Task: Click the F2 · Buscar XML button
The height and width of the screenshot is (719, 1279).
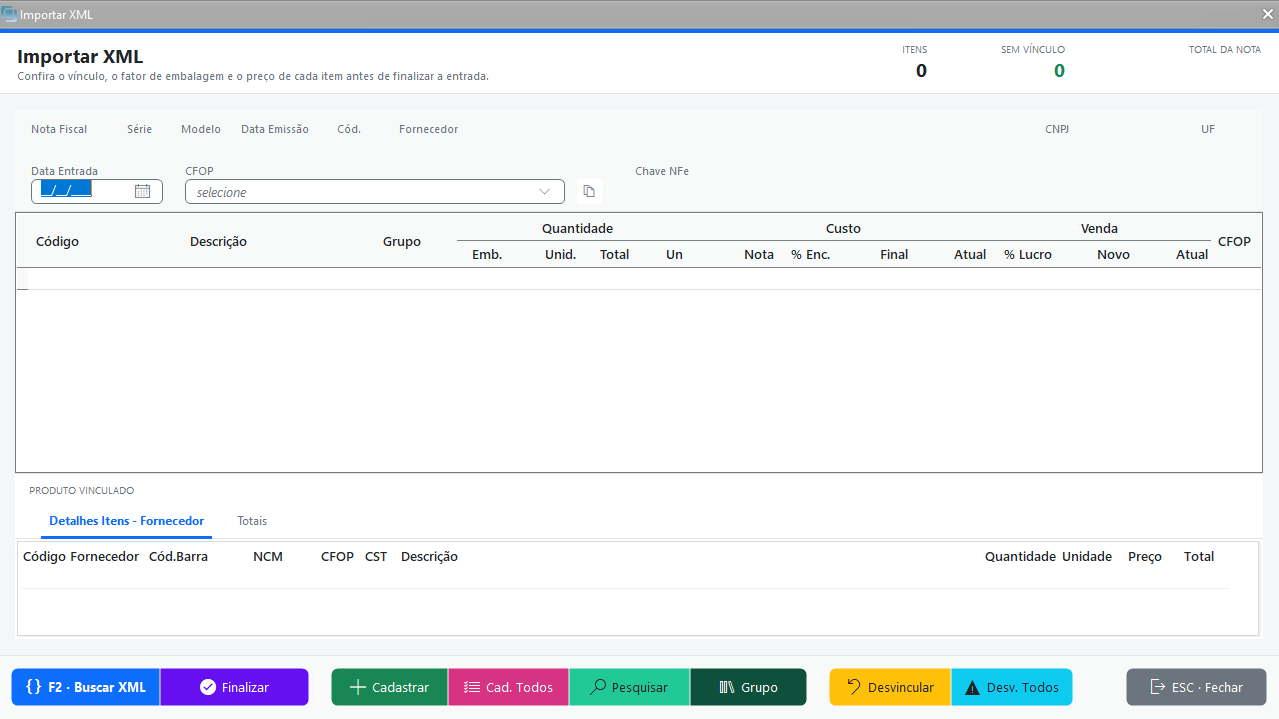Action: [85, 687]
